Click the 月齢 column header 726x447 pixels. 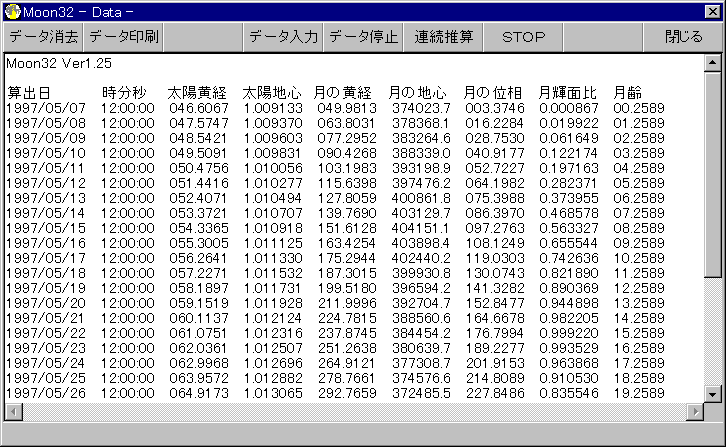[628, 93]
